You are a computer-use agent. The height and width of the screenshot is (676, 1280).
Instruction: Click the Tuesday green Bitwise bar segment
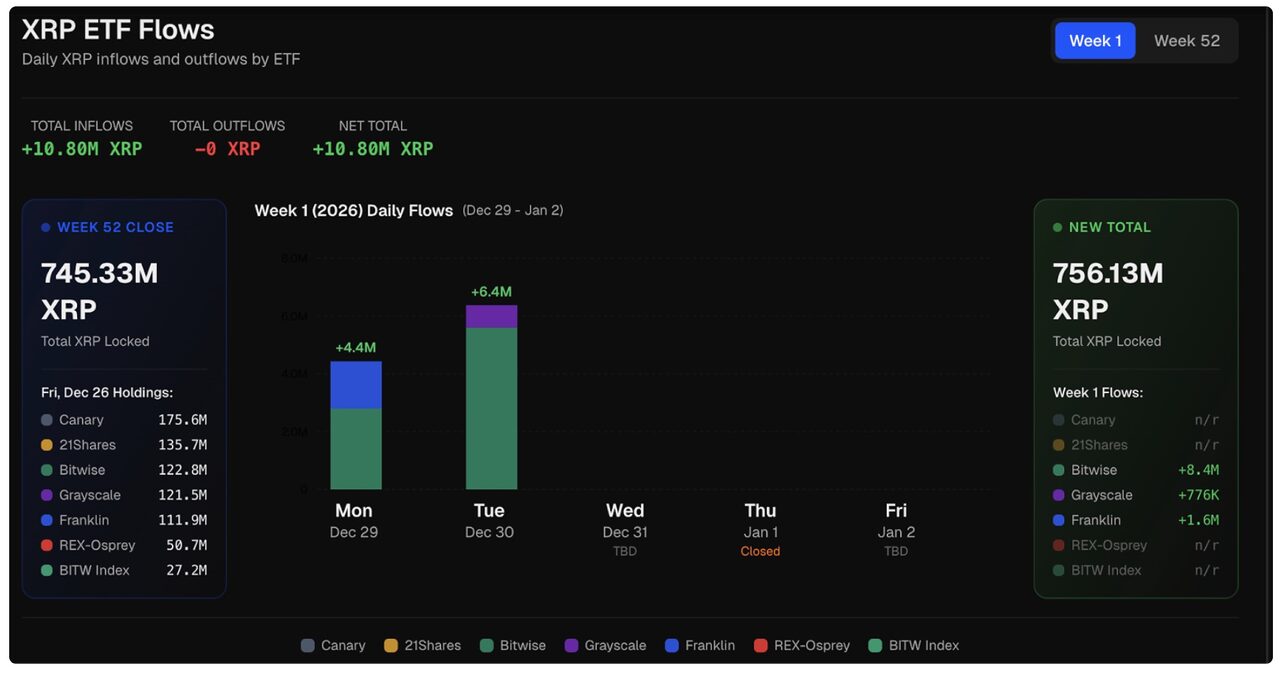pos(491,408)
